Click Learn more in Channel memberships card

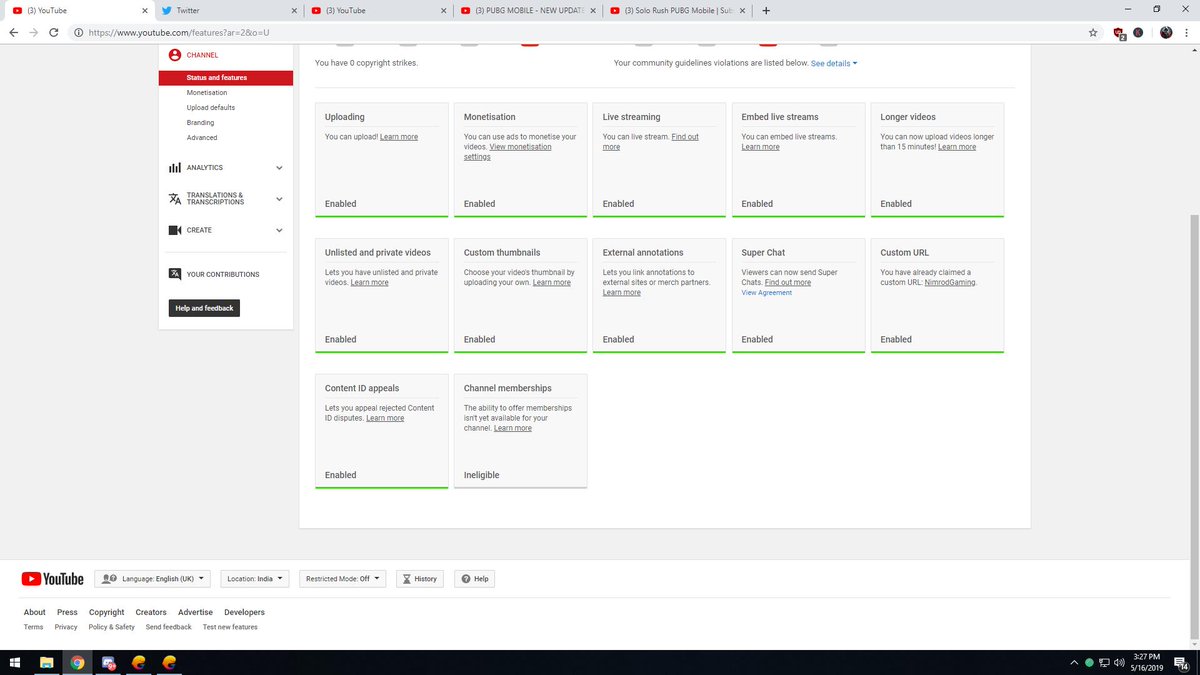coord(513,428)
